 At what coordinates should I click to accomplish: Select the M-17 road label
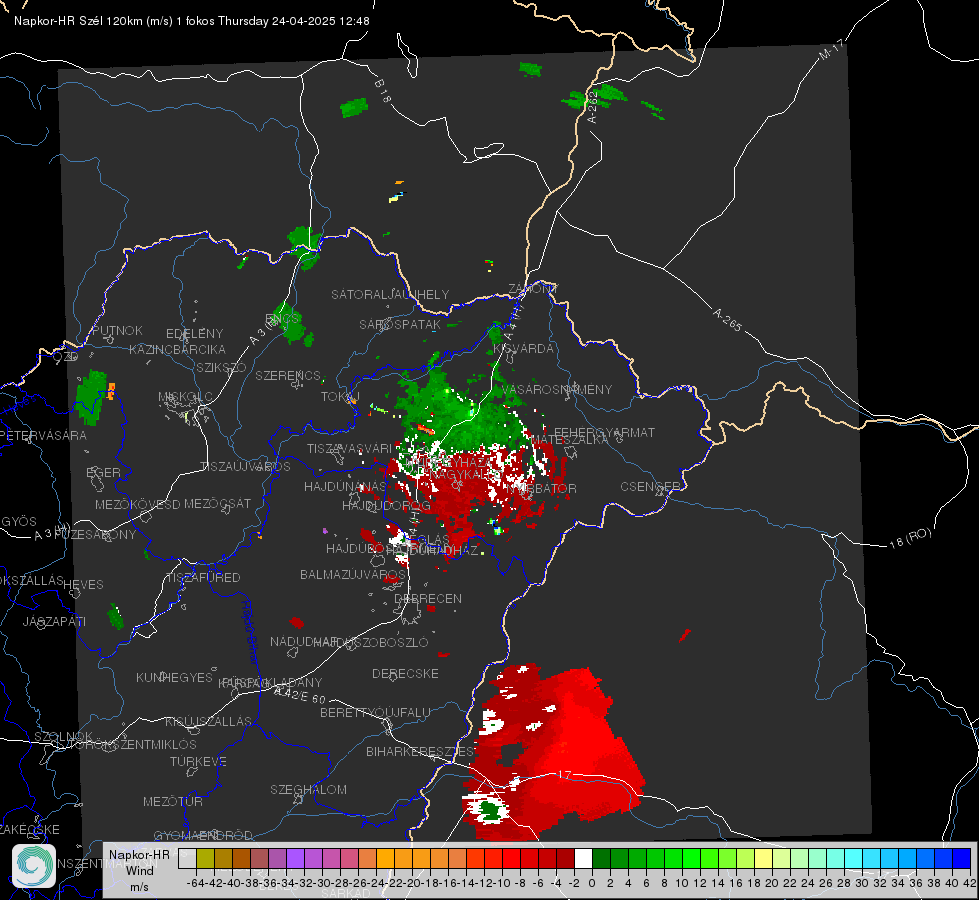click(x=832, y=49)
